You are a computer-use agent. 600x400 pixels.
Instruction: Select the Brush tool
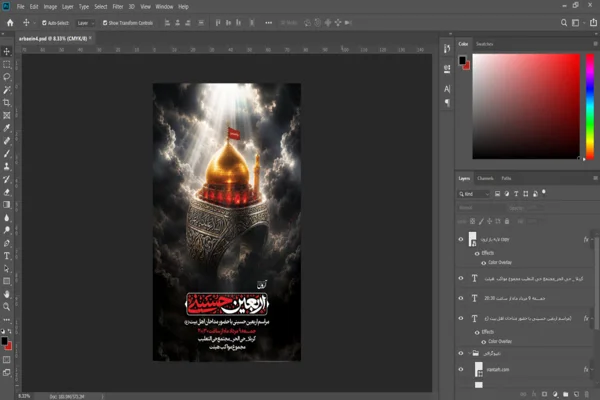point(7,153)
